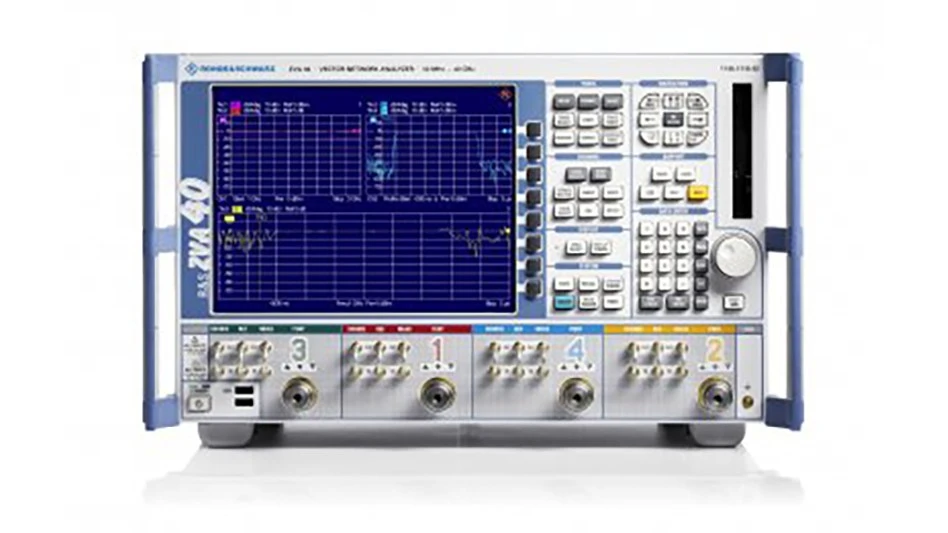The width and height of the screenshot is (948, 533).
Task: Click the magenta trace label in top-left diagram
Action: click(x=237, y=103)
